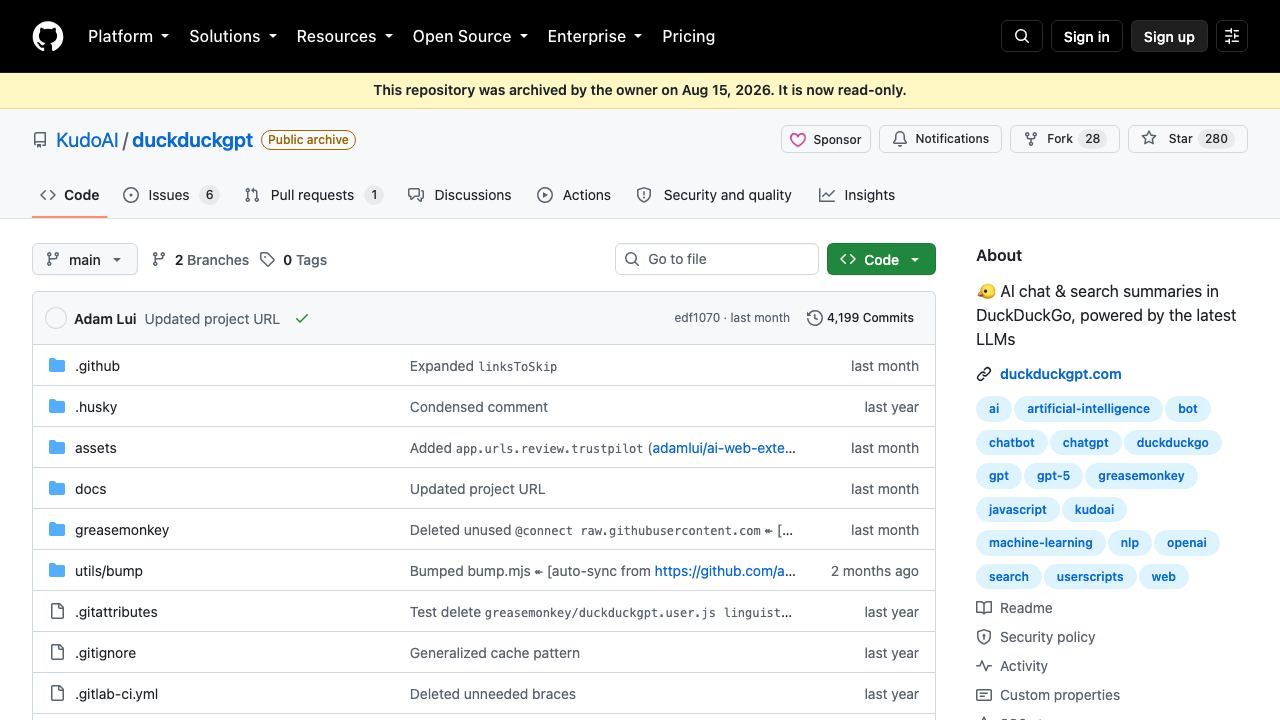The width and height of the screenshot is (1280, 720).
Task: Click the machine-learning topic tag
Action: [1041, 543]
